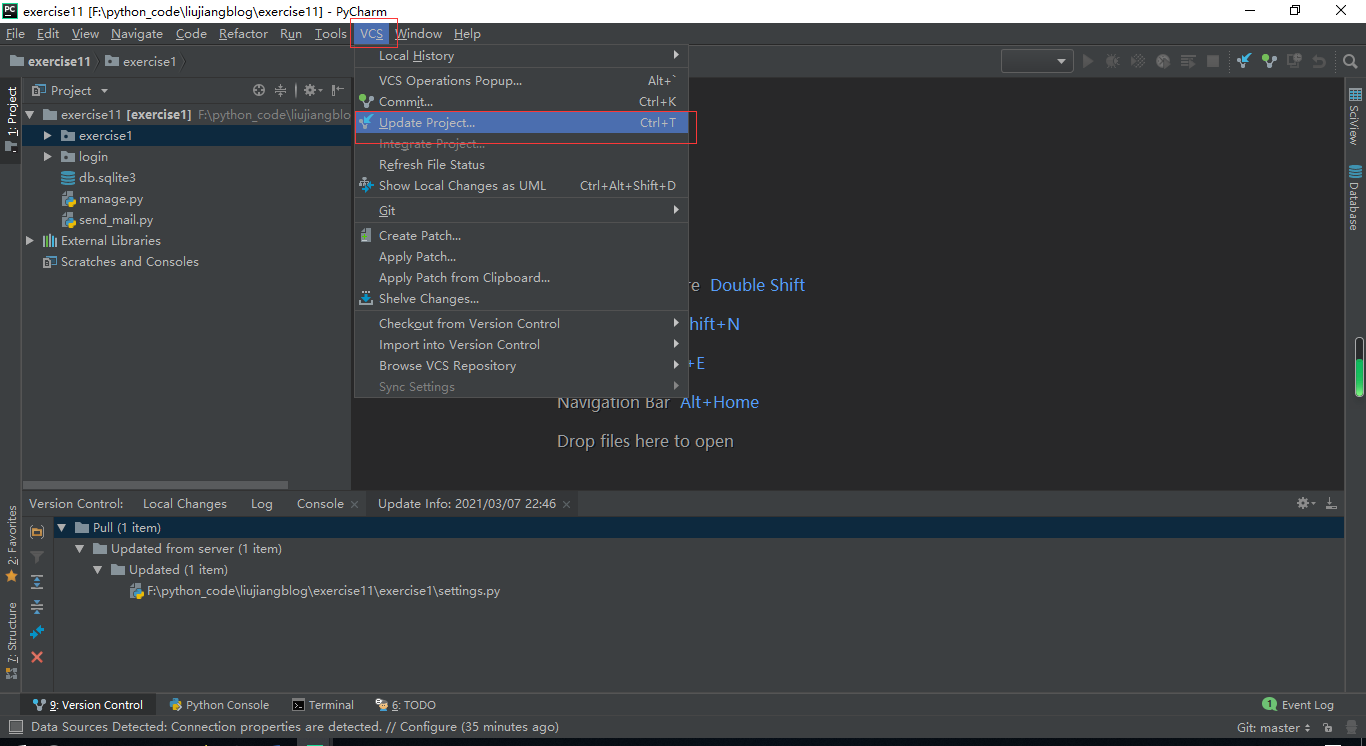Click the Show History toolbar icon
Viewport: 1366px width, 746px height.
click(1295, 61)
